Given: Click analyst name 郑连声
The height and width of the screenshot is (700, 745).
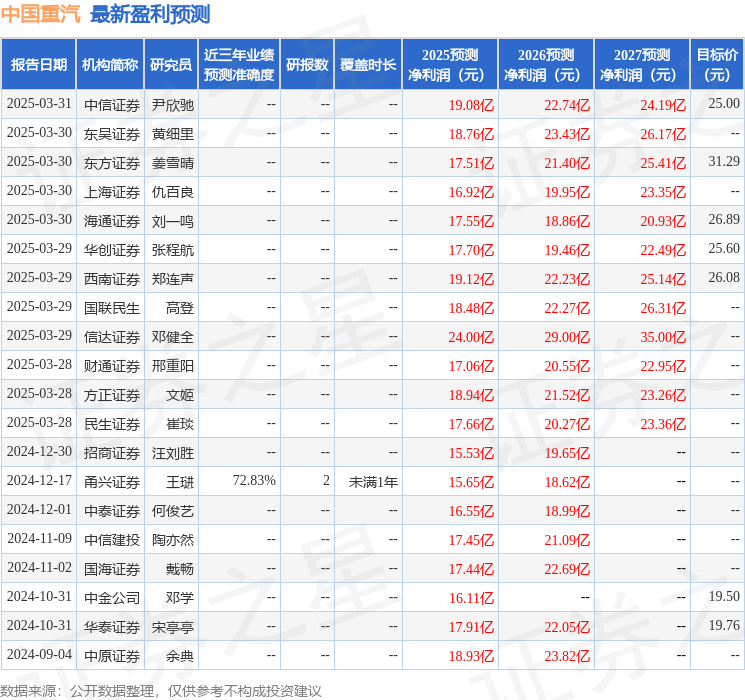Looking at the screenshot, I should tap(172, 279).
